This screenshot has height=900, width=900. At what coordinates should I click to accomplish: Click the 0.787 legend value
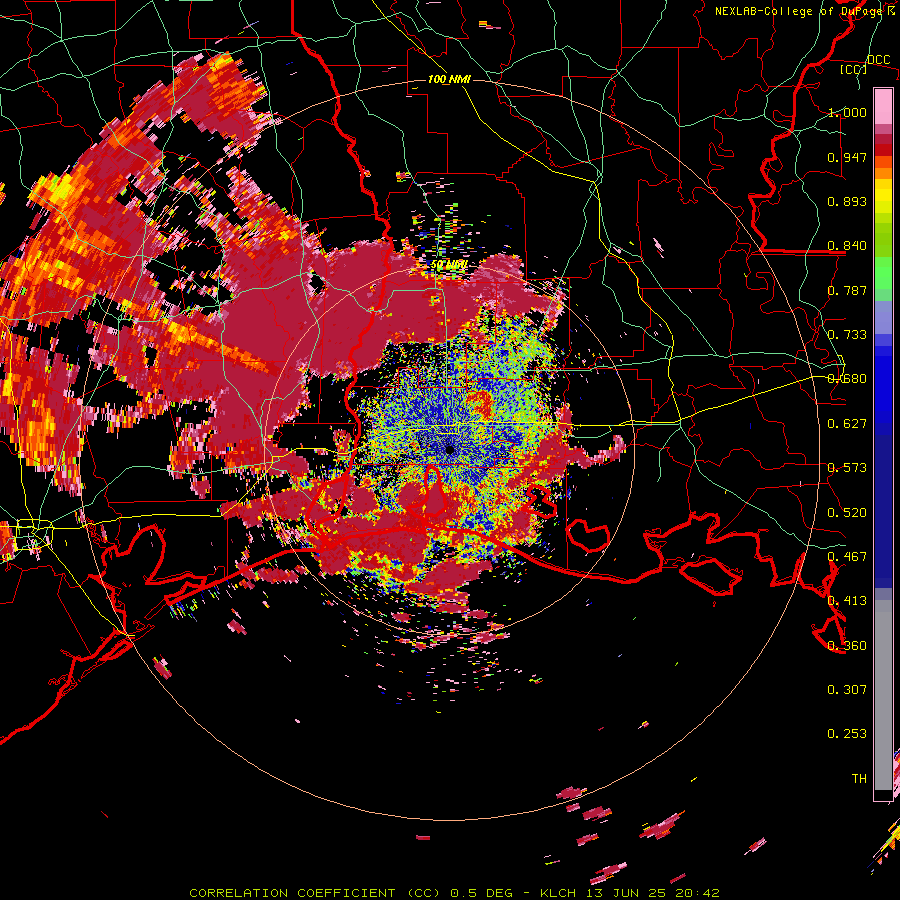[847, 290]
